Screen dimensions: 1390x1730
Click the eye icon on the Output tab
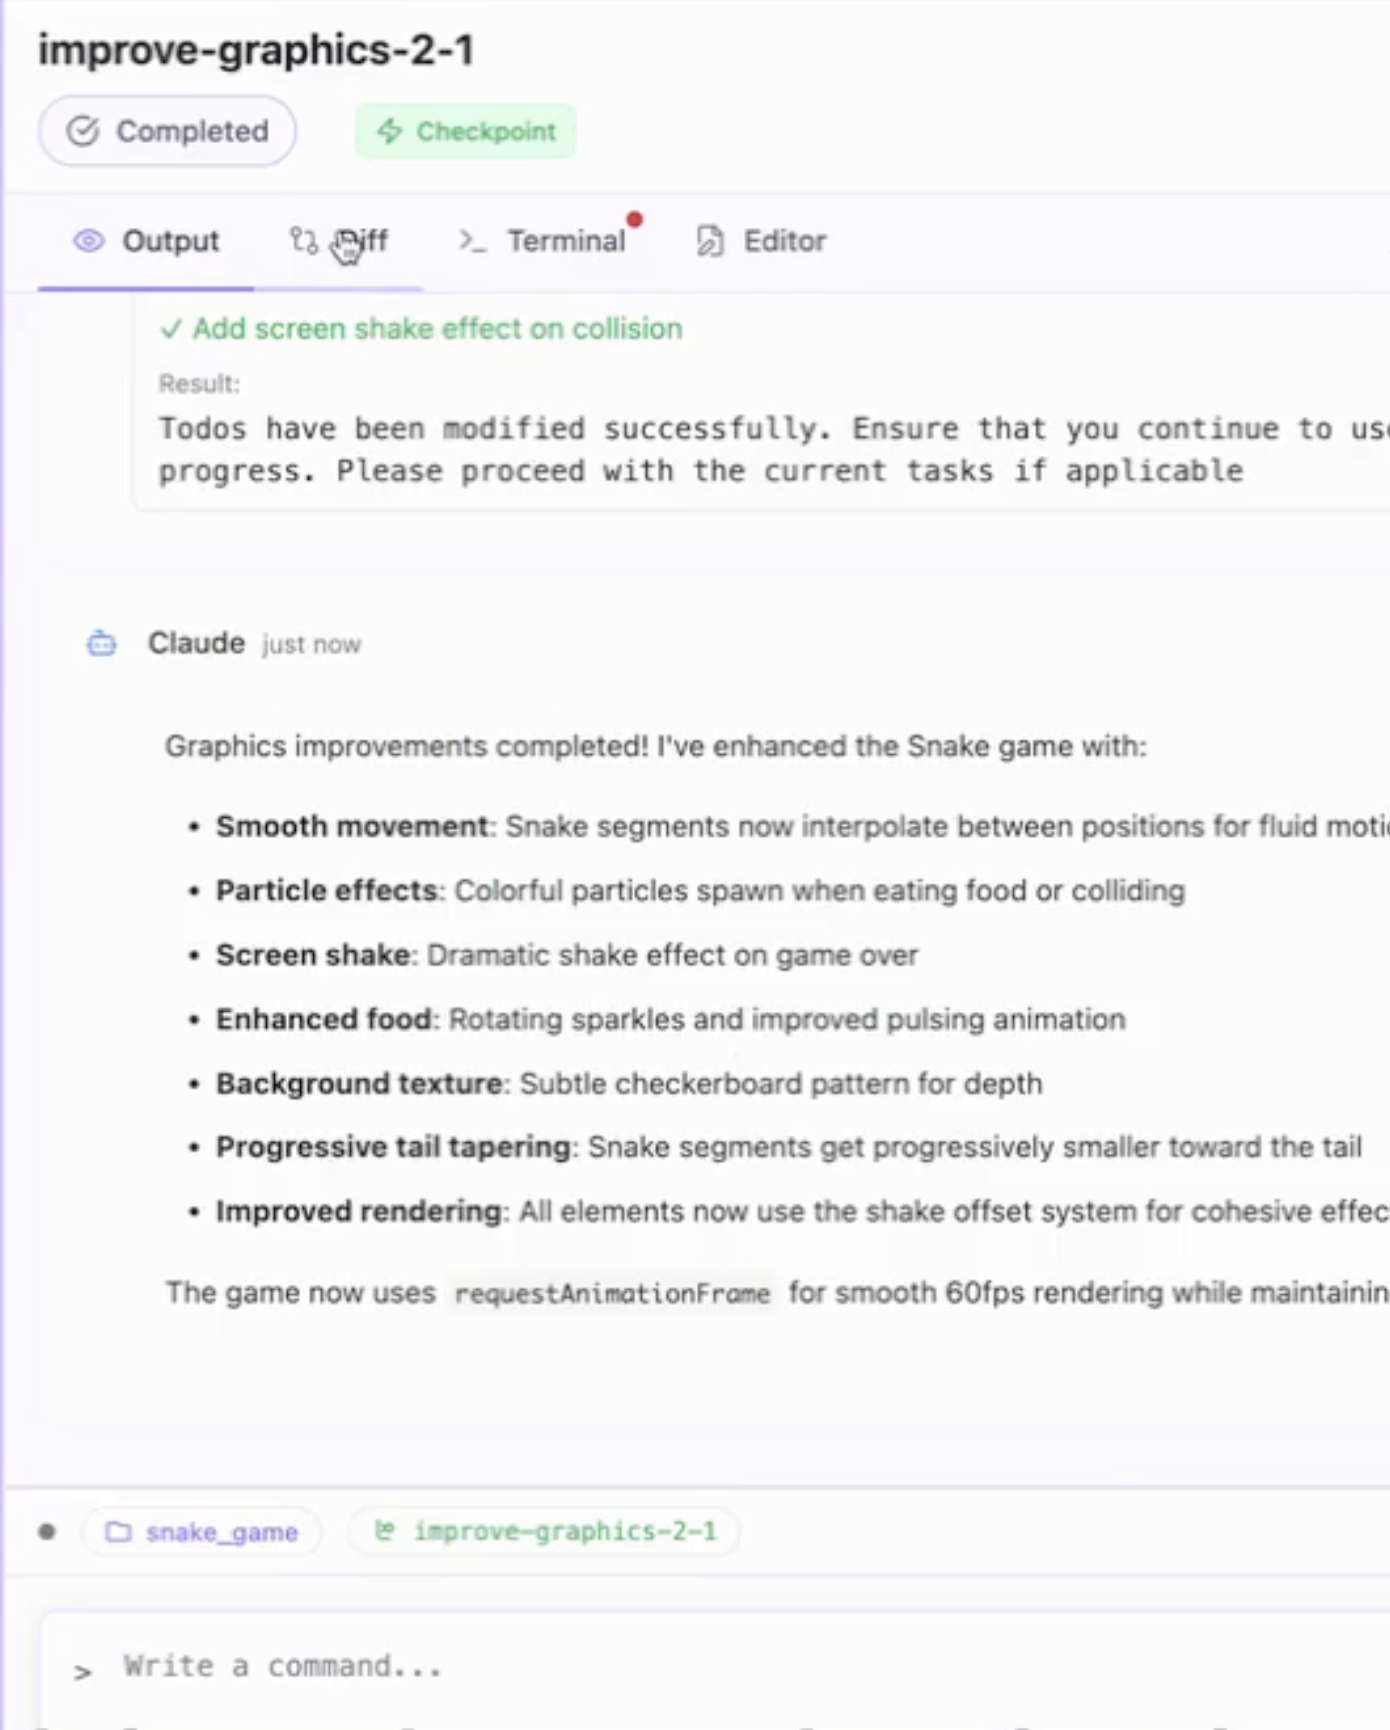pos(89,241)
